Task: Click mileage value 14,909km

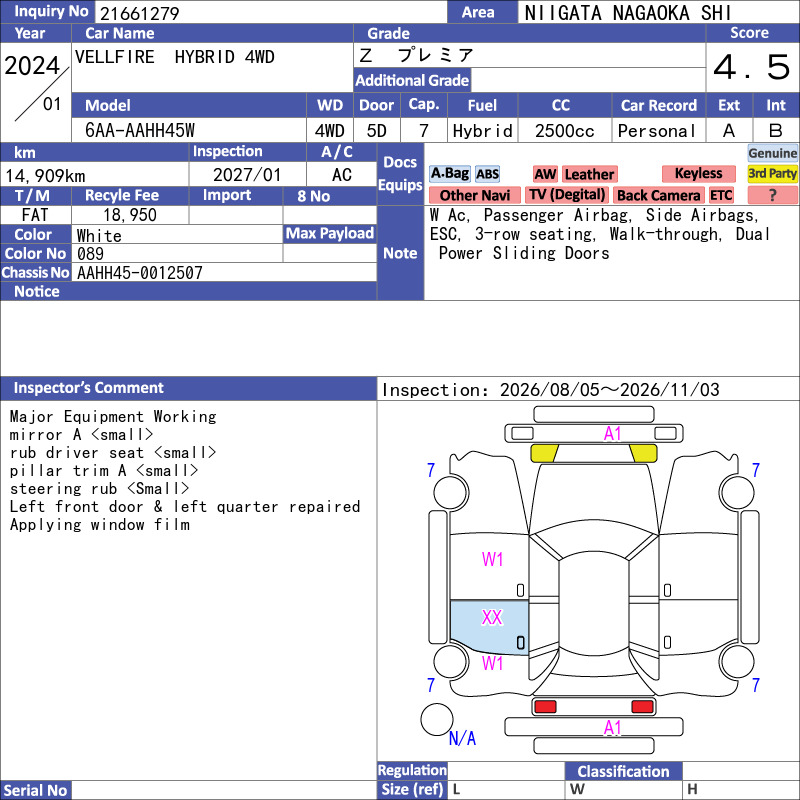Action: pos(45,176)
